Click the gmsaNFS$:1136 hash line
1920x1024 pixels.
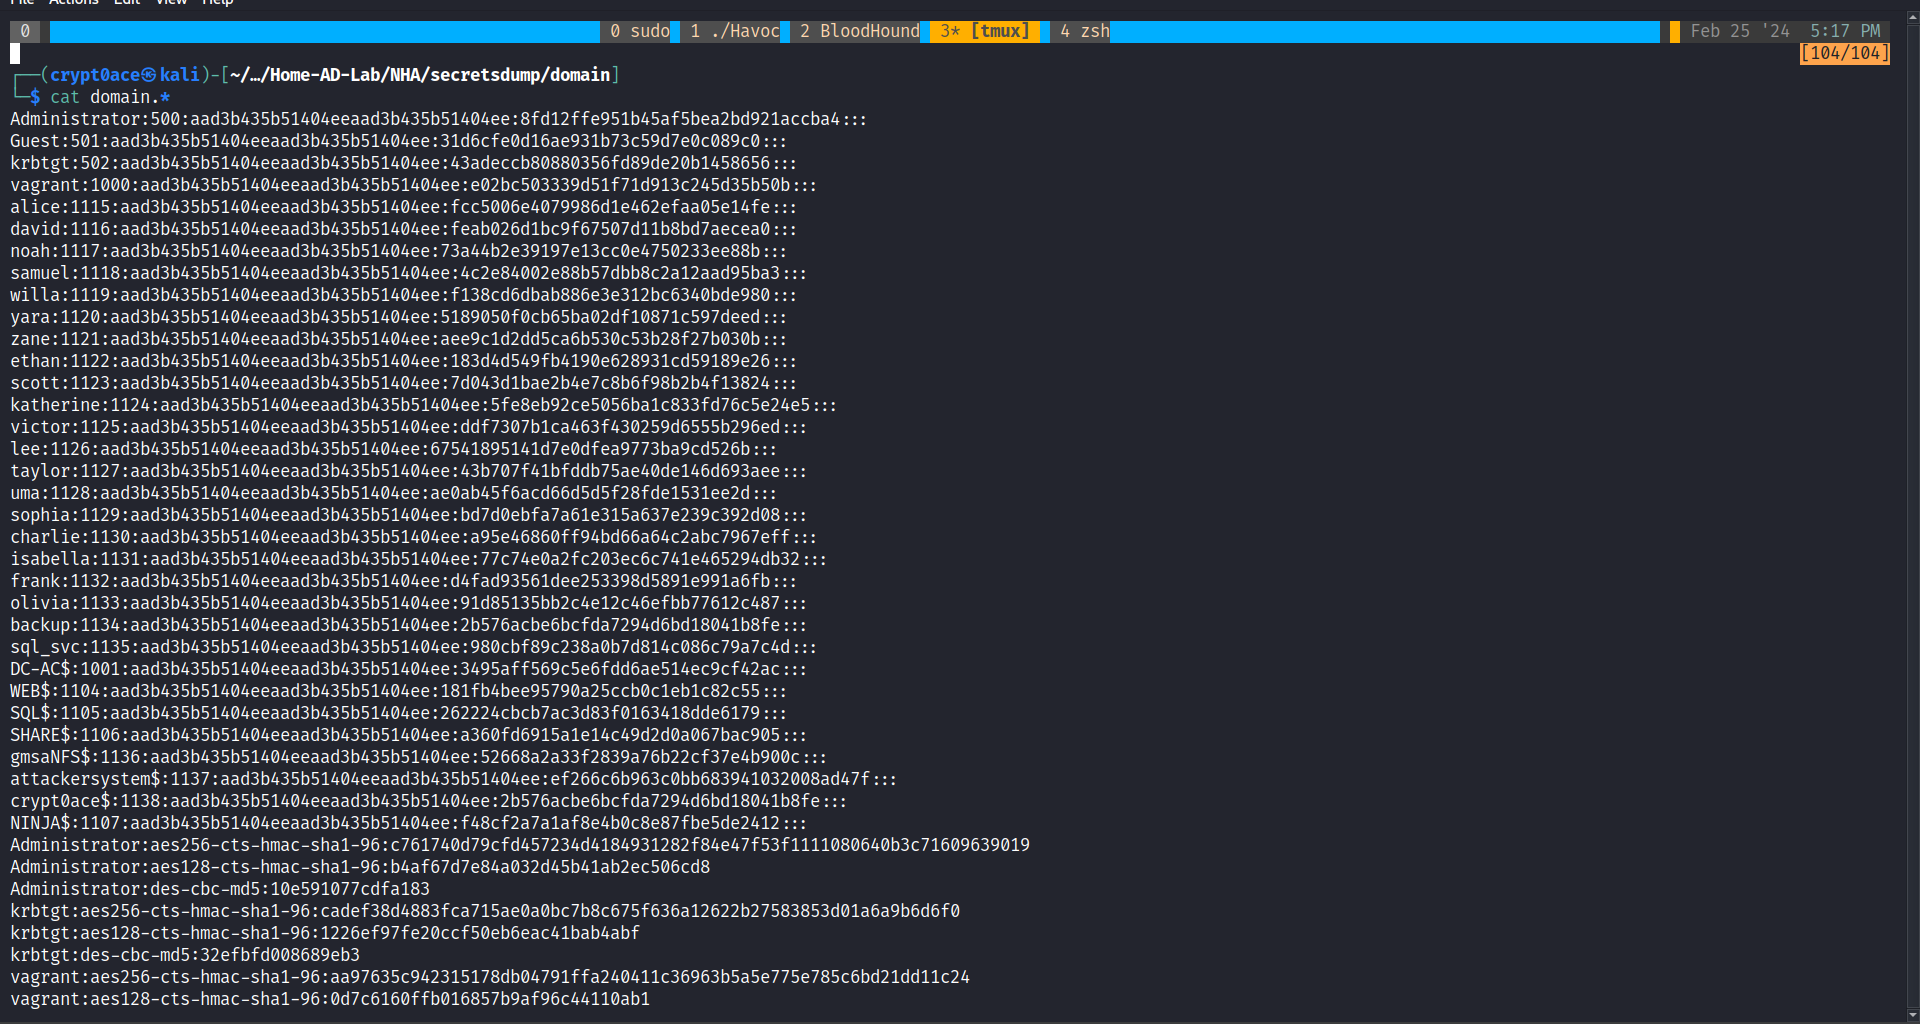coord(418,757)
